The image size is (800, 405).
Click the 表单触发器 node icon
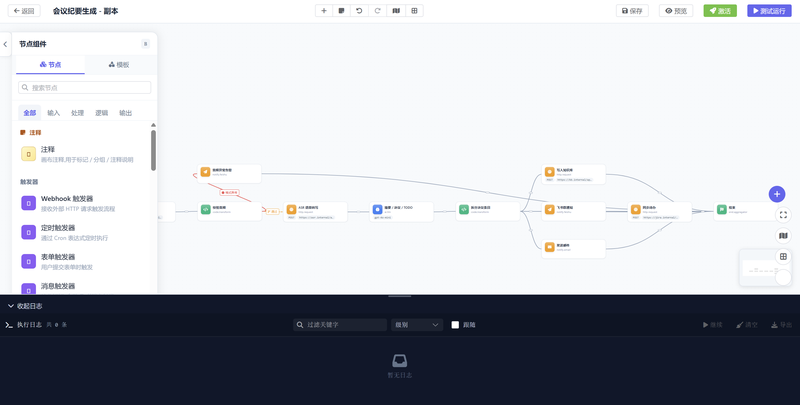point(29,261)
